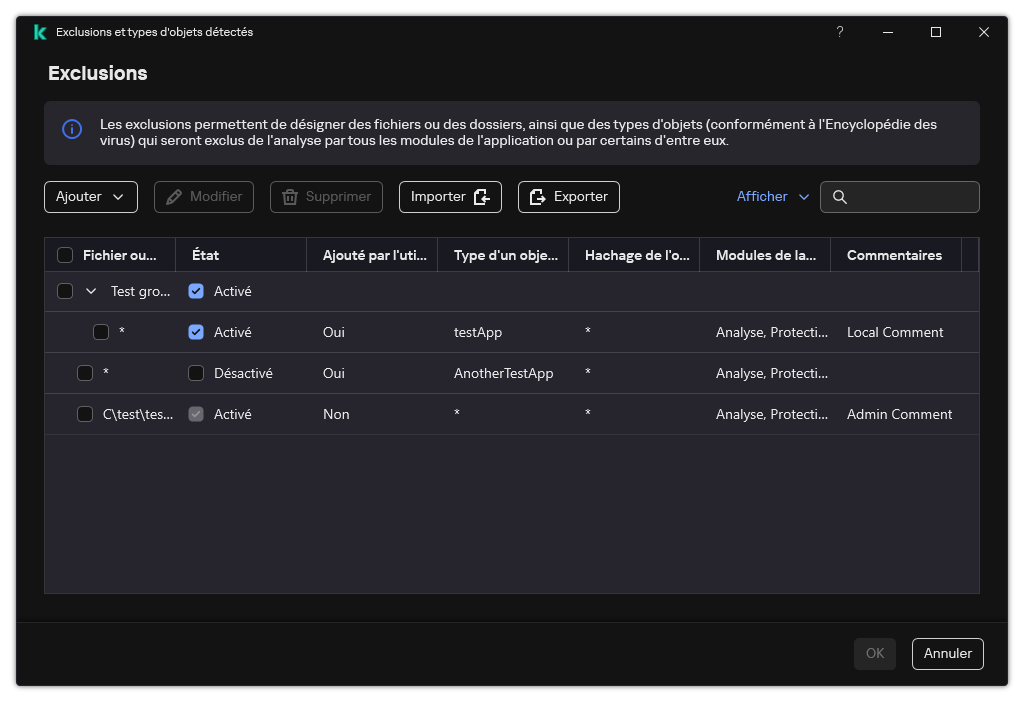Click the Commentaires column header
This screenshot has width=1024, height=702.
[x=894, y=255]
